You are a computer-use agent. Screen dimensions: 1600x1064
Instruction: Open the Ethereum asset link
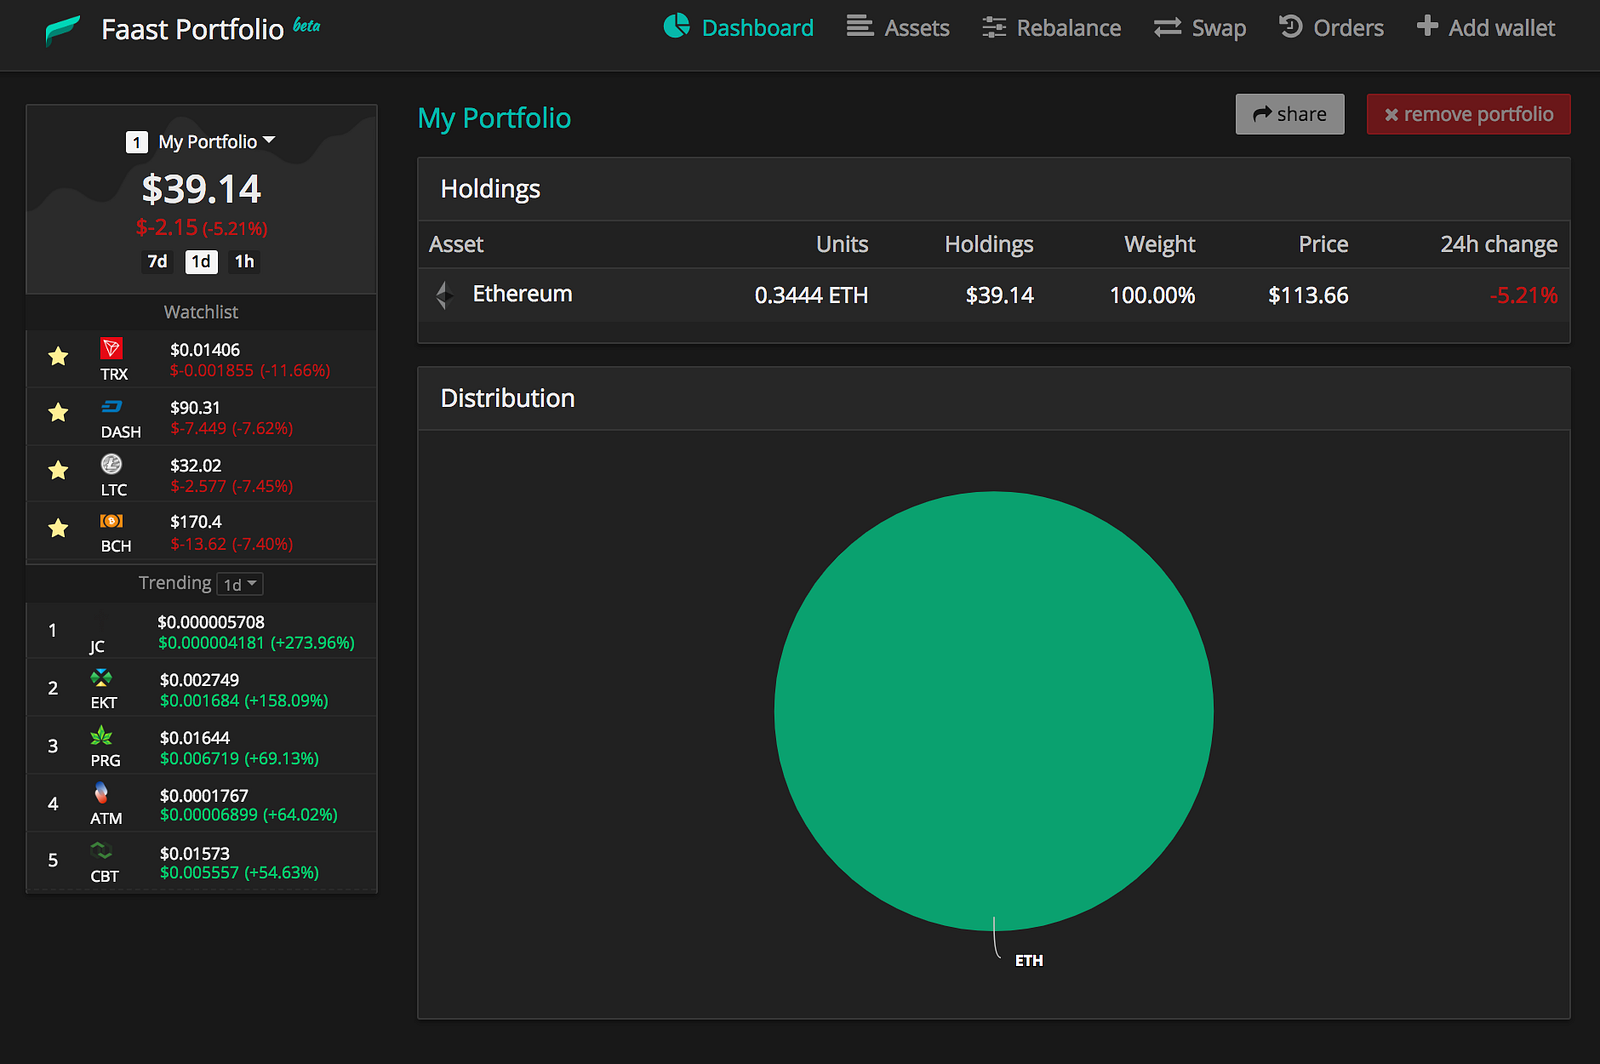point(523,294)
